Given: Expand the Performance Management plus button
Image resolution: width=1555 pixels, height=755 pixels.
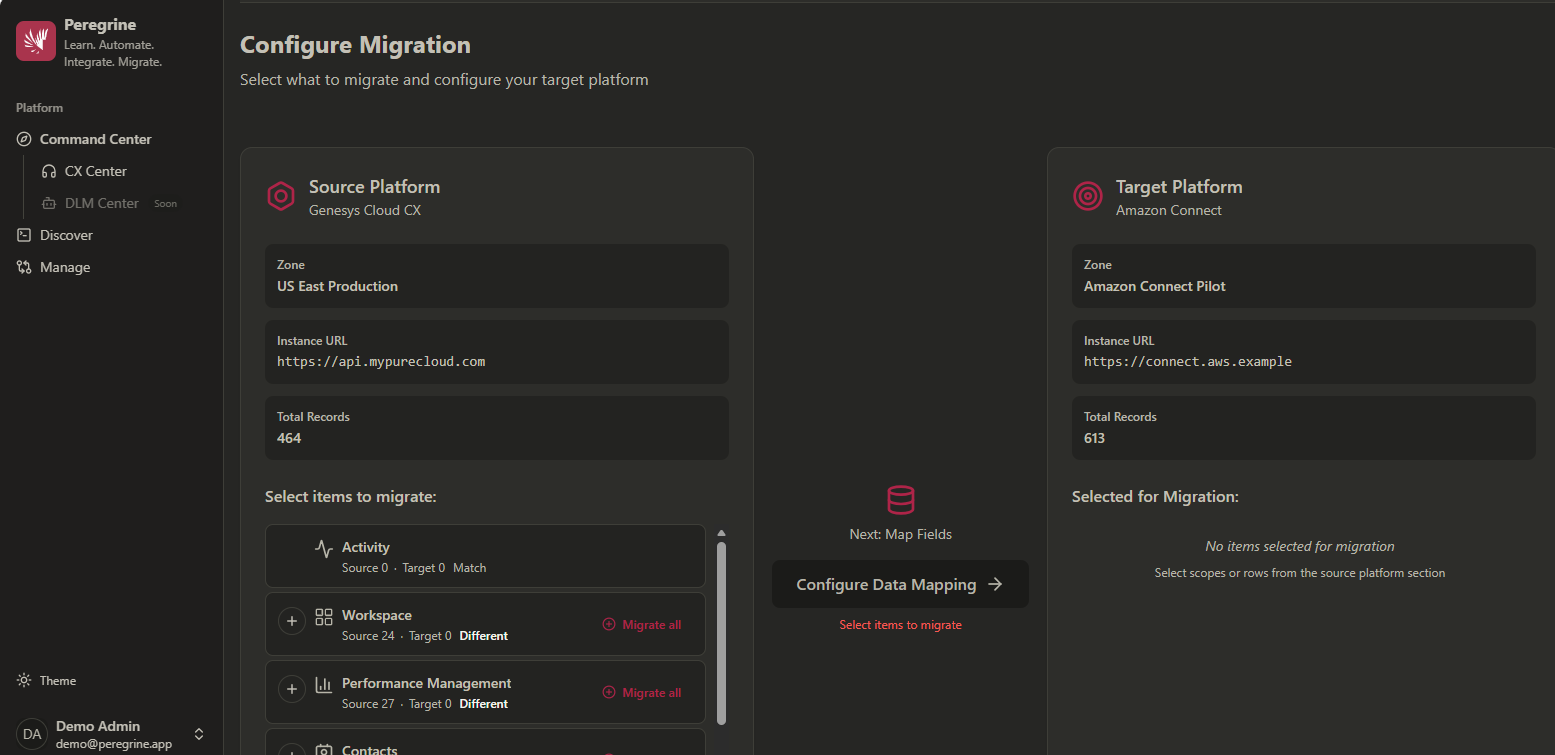Looking at the screenshot, I should 292,690.
